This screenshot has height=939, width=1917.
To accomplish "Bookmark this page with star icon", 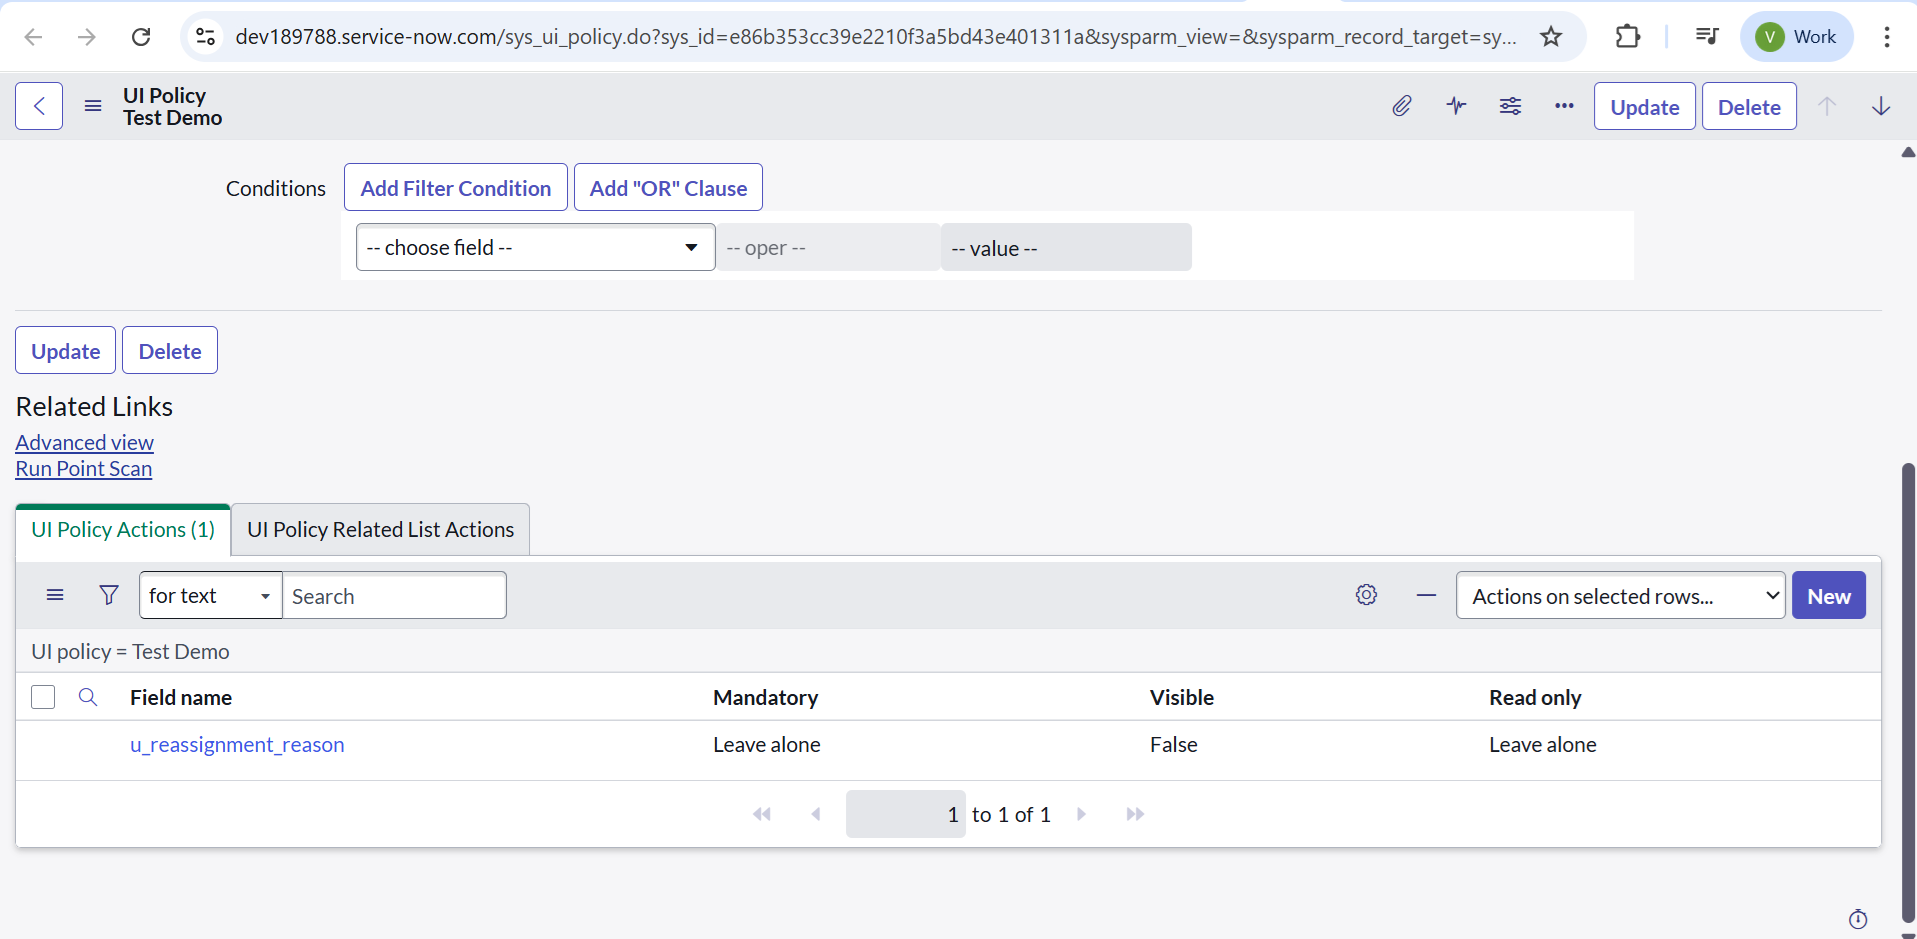I will 1551,37.
